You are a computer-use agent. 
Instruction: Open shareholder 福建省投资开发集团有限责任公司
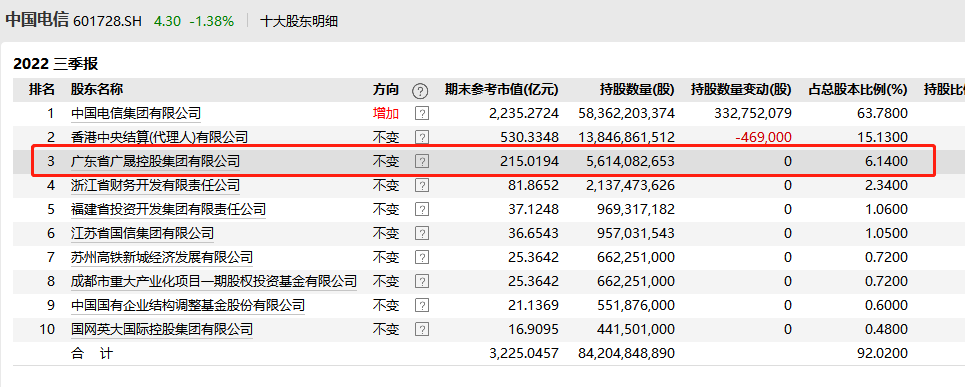169,209
